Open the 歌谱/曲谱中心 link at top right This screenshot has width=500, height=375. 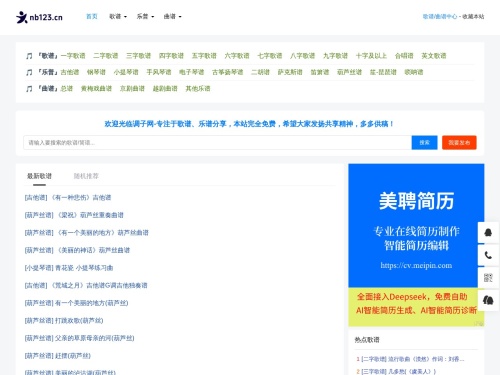440,16
